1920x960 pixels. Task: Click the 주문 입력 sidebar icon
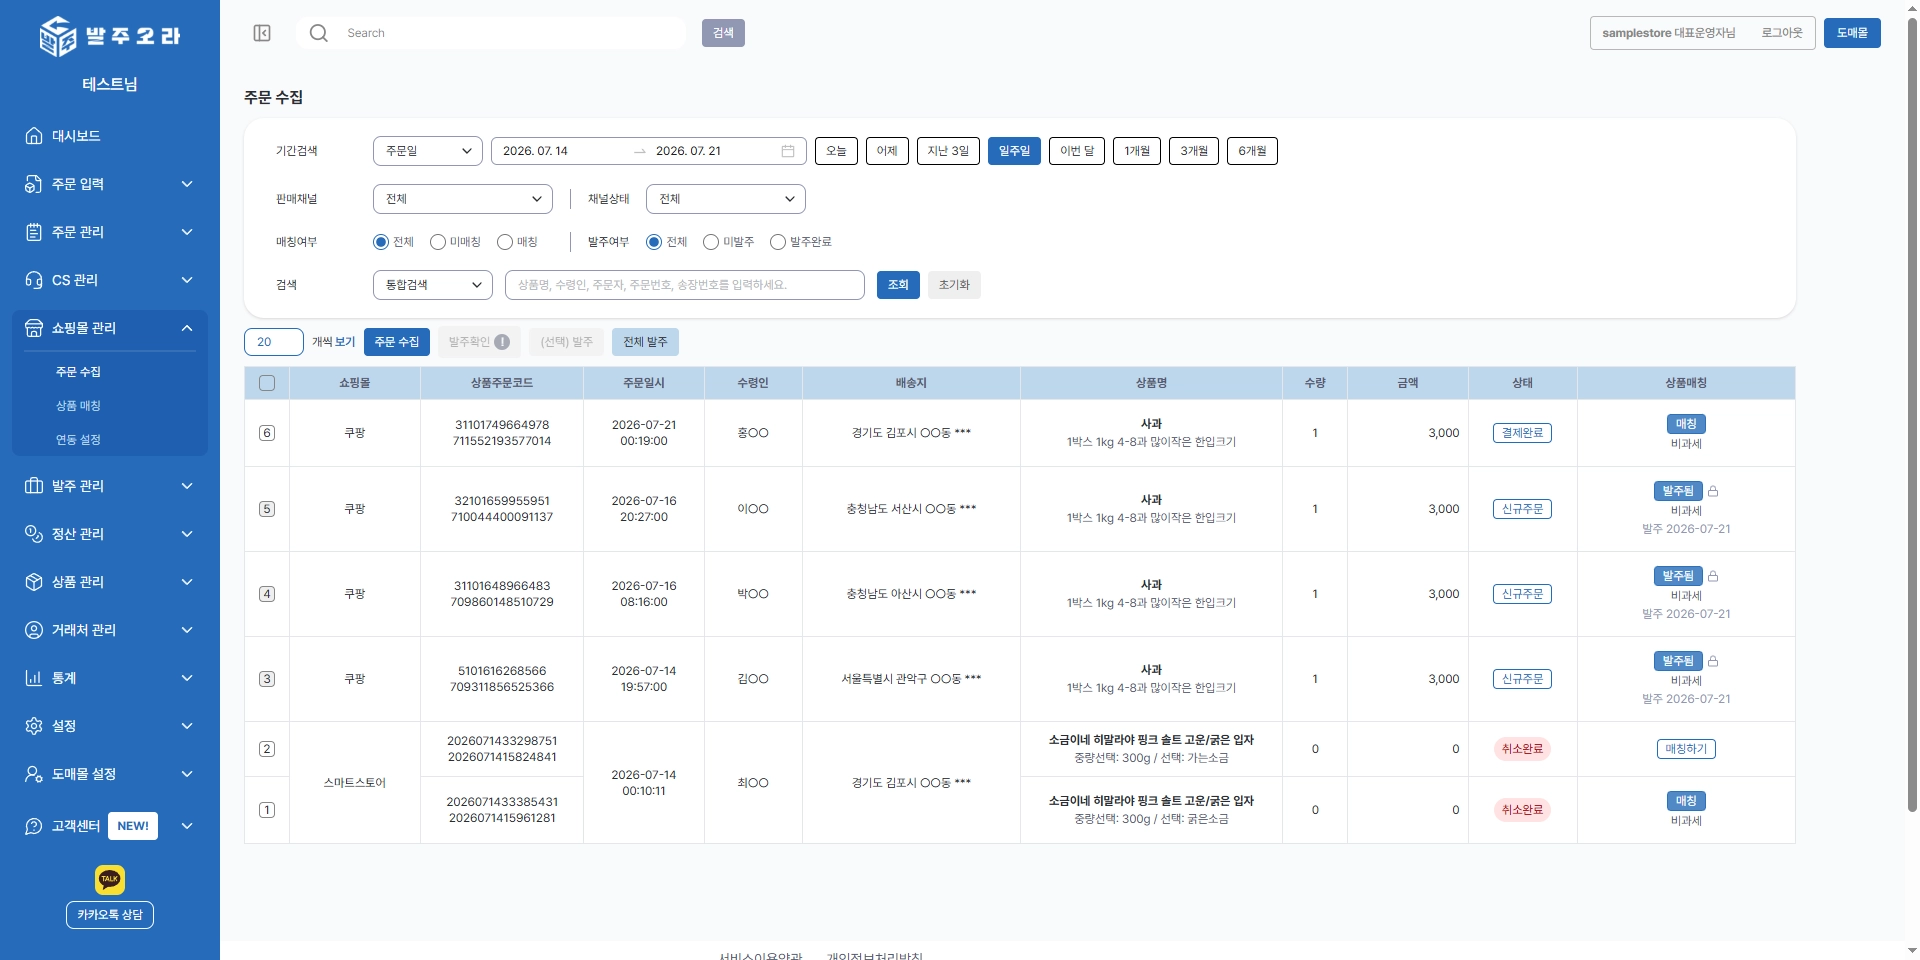(x=34, y=184)
